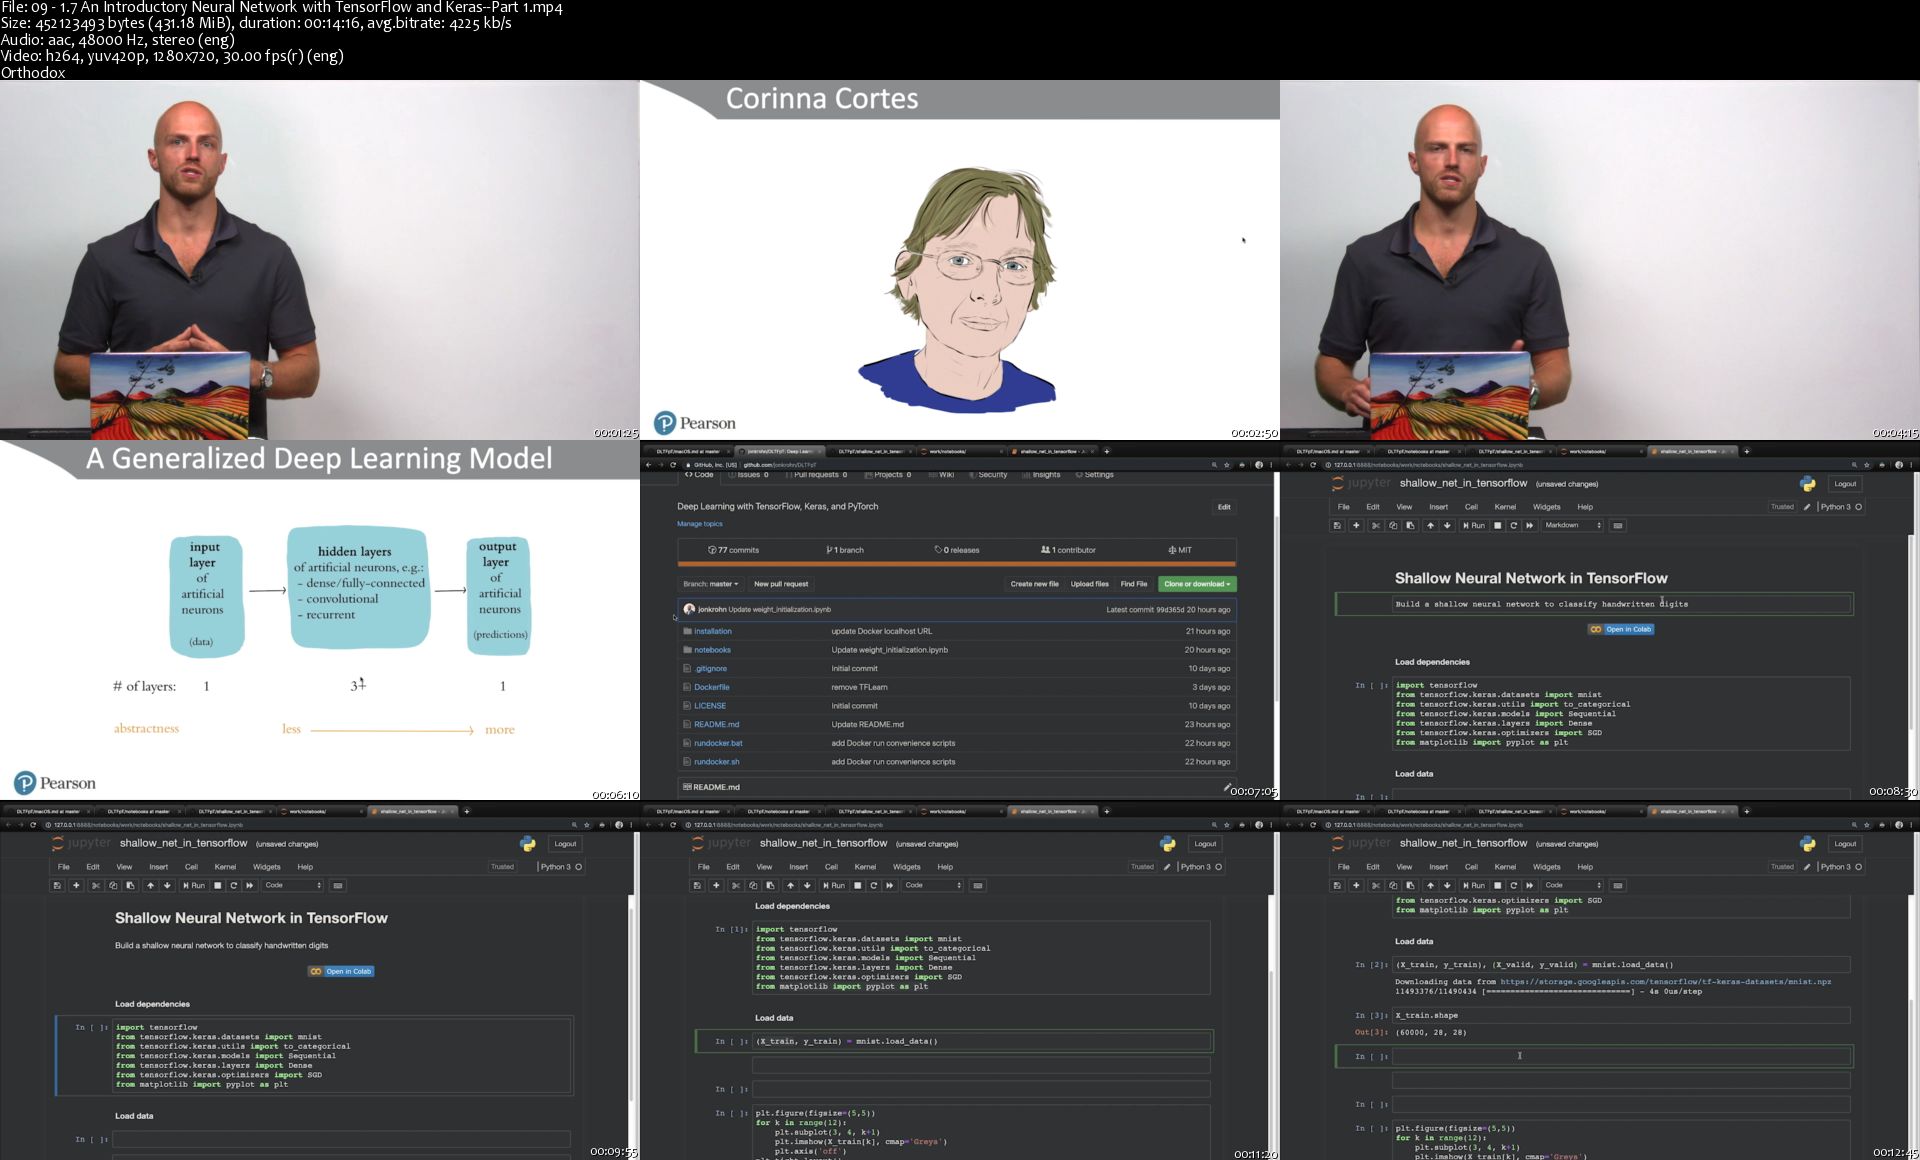1920x1160 pixels.
Task: Click cut scissors icon in 00:08:30 frame
Action: coord(1376,526)
